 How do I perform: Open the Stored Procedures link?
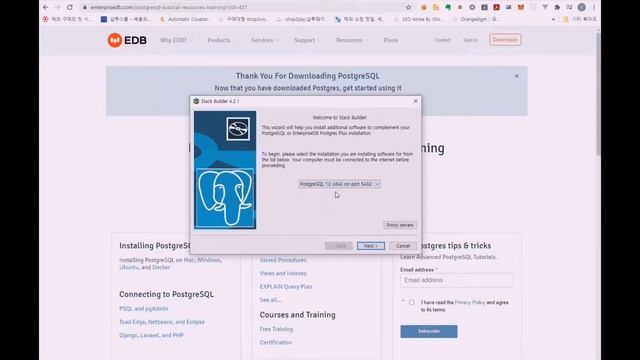click(x=283, y=260)
